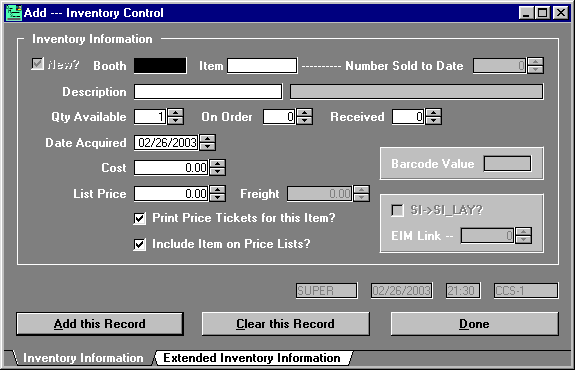Decrease Number Sold to Date with down arrow

(x=535, y=70)
